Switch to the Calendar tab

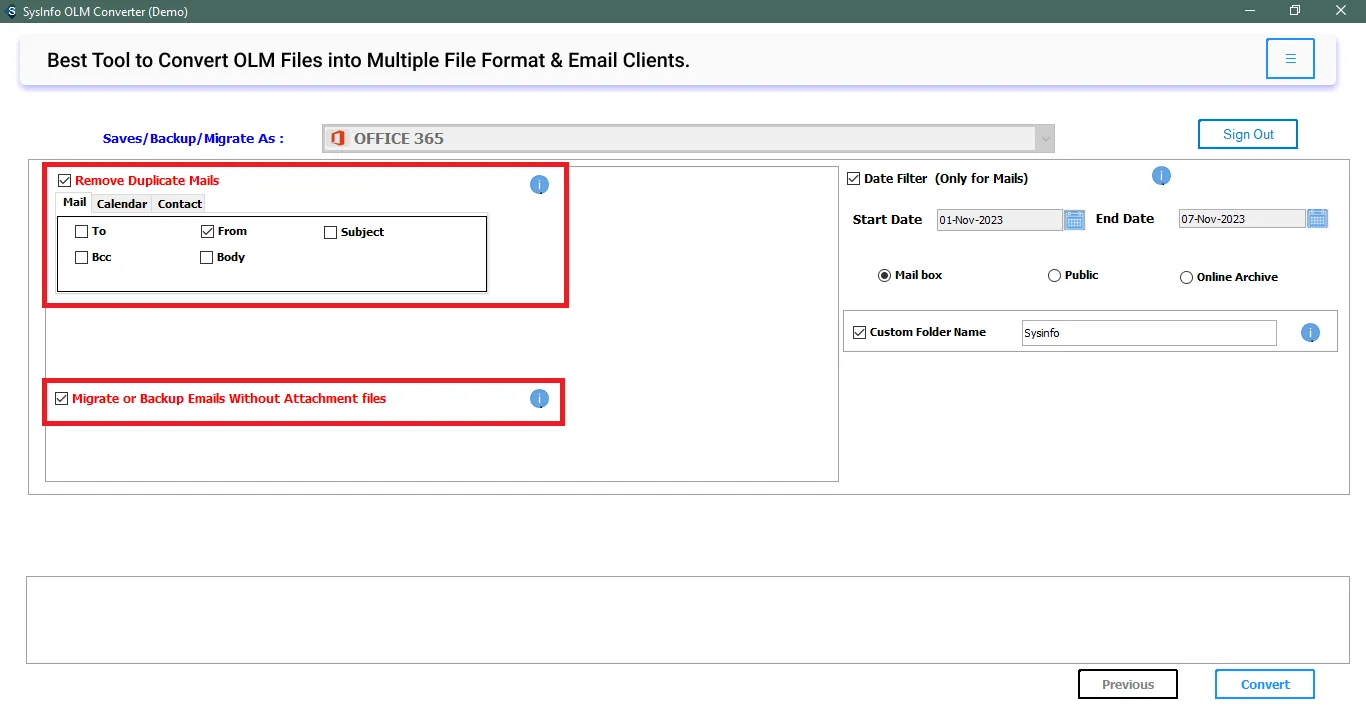click(122, 204)
